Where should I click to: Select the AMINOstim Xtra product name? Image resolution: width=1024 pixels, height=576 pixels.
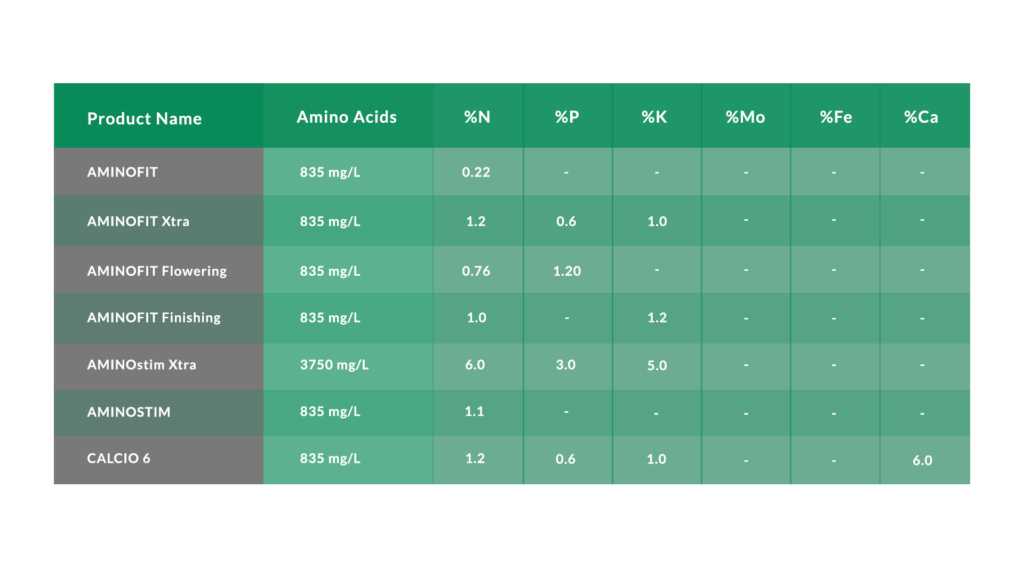point(142,364)
